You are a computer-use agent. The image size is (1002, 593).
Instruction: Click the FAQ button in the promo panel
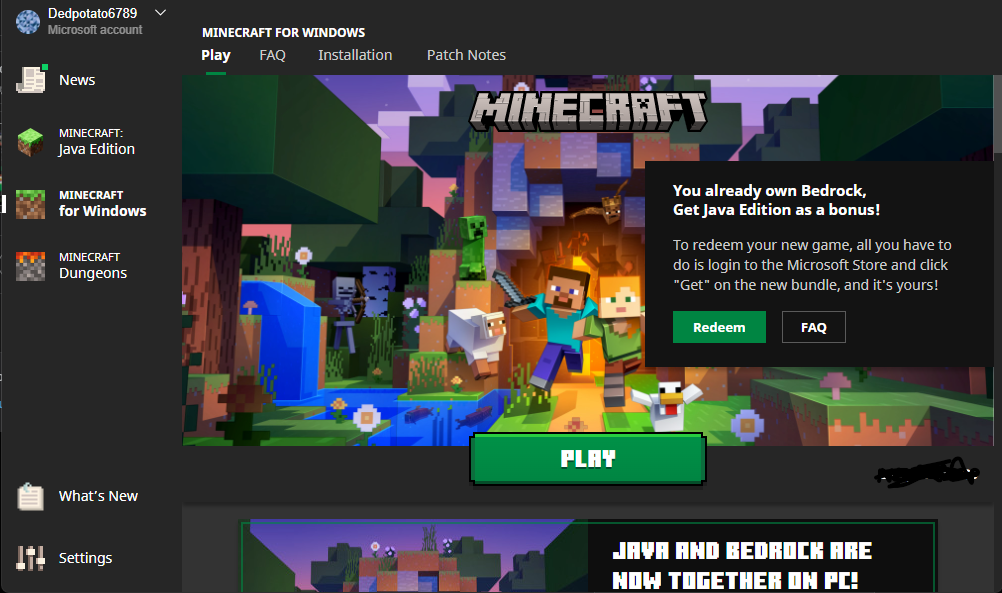click(x=814, y=327)
